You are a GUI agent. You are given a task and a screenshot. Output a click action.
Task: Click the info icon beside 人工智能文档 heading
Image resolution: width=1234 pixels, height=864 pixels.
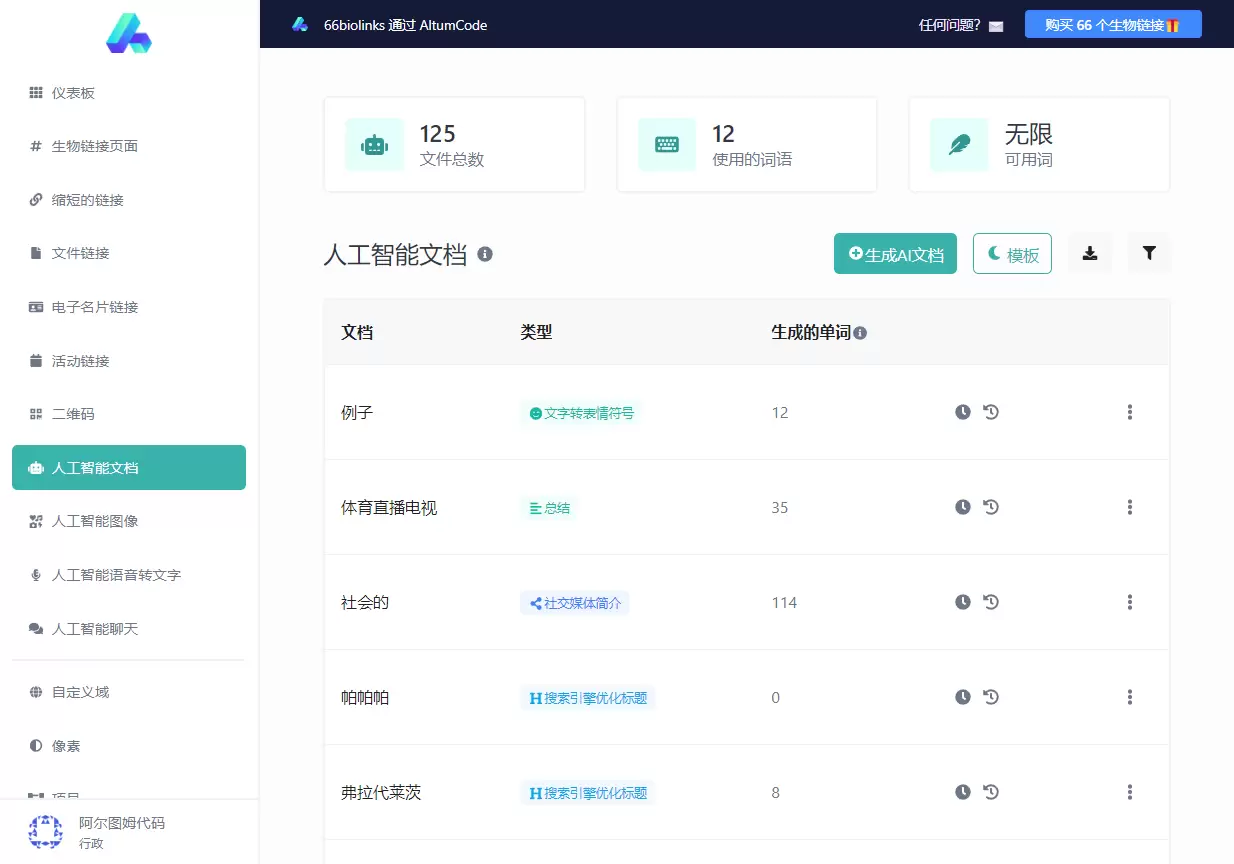click(x=485, y=254)
